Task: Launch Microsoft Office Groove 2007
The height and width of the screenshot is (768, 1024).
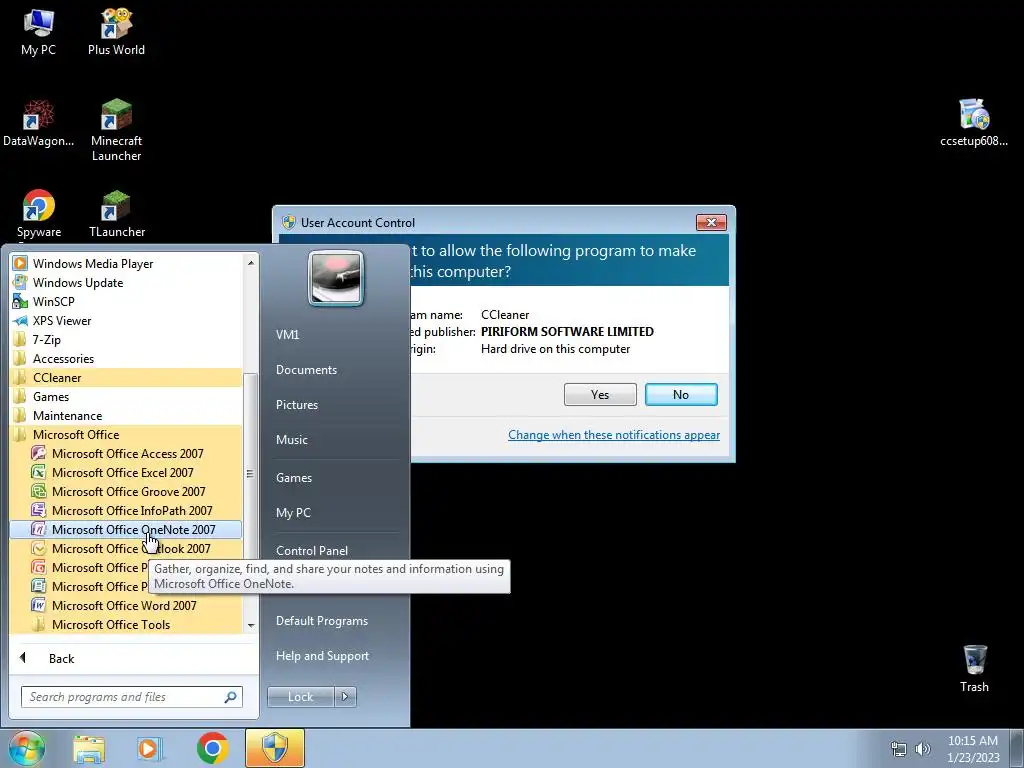Action: [126, 491]
